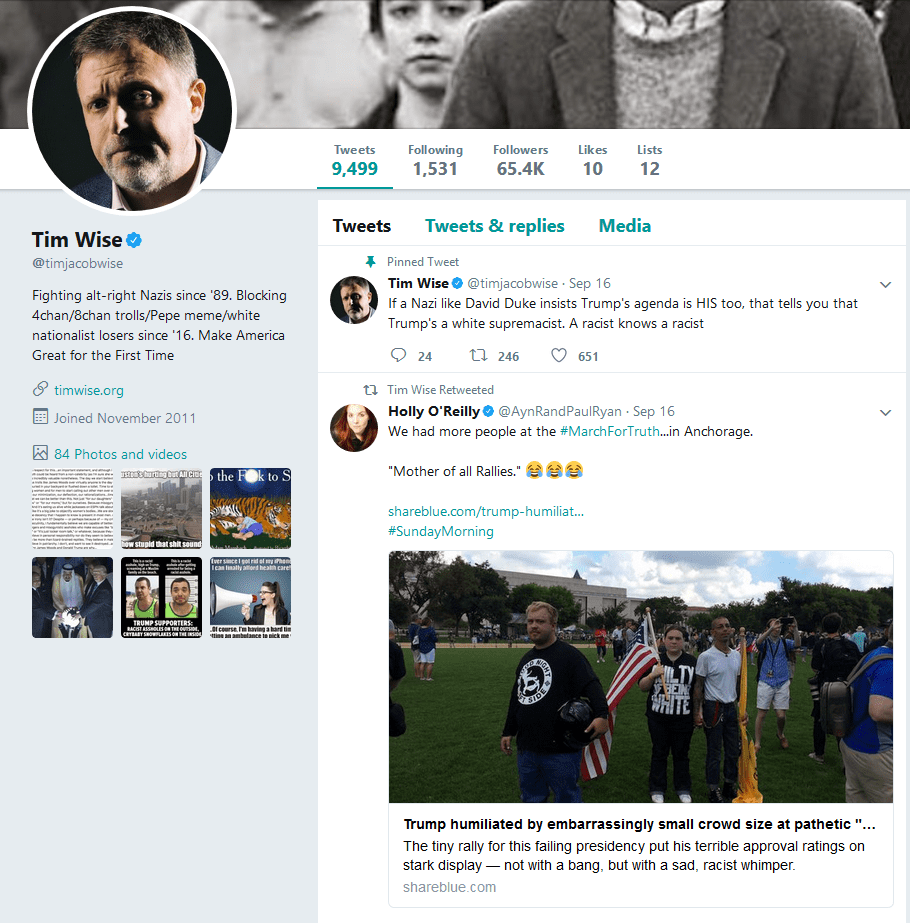The width and height of the screenshot is (910, 923).
Task: Open shareblue.com/trump-humiliat link
Action: 486,512
